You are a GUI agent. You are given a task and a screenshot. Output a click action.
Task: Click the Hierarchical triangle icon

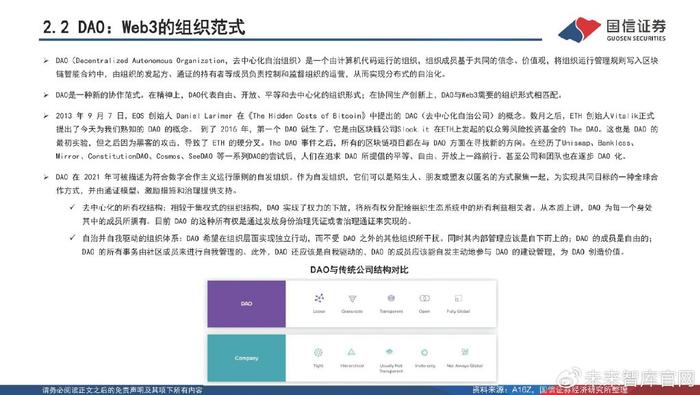pyautogui.click(x=352, y=352)
